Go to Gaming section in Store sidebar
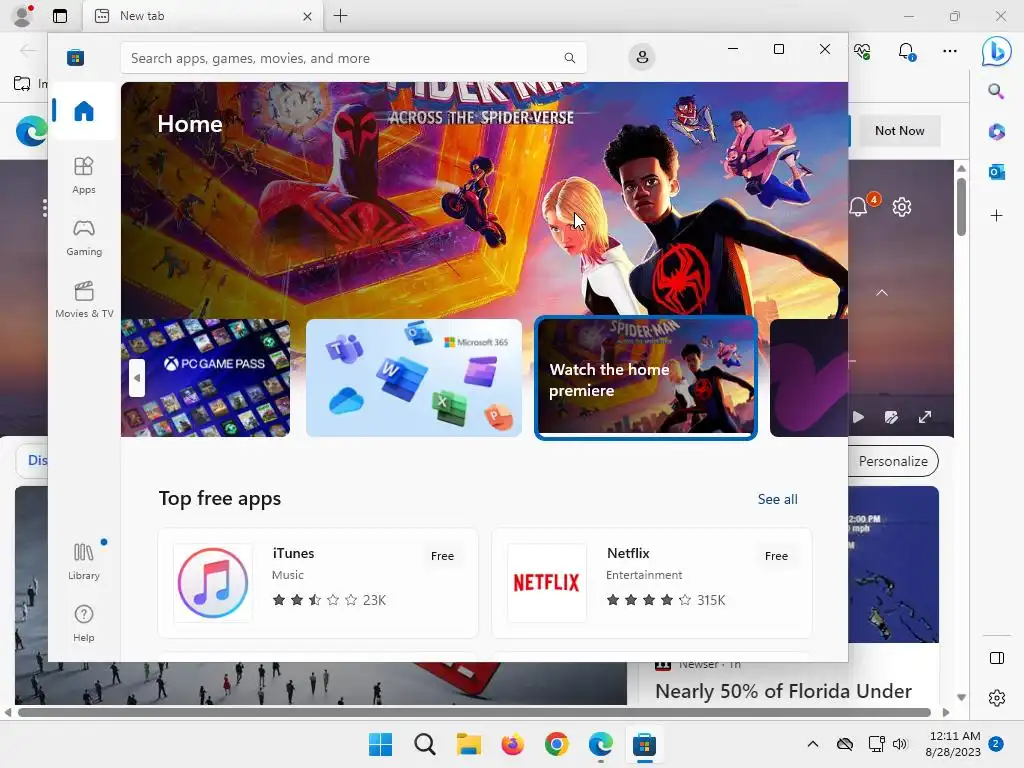 click(84, 238)
